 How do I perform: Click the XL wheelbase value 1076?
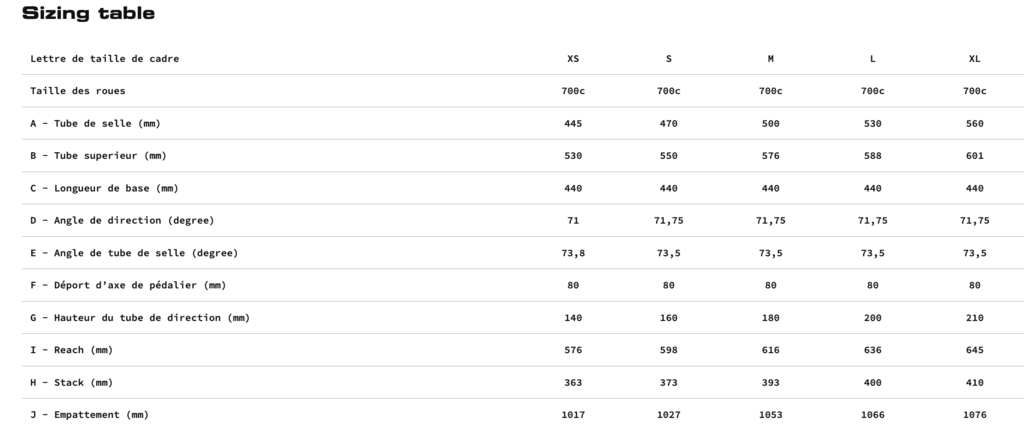[x=974, y=415]
